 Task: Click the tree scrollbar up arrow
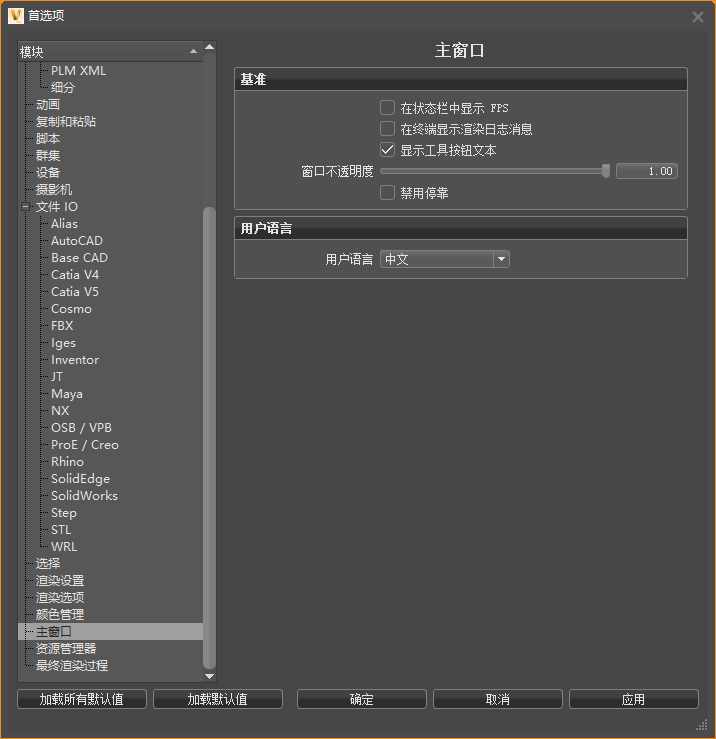210,47
